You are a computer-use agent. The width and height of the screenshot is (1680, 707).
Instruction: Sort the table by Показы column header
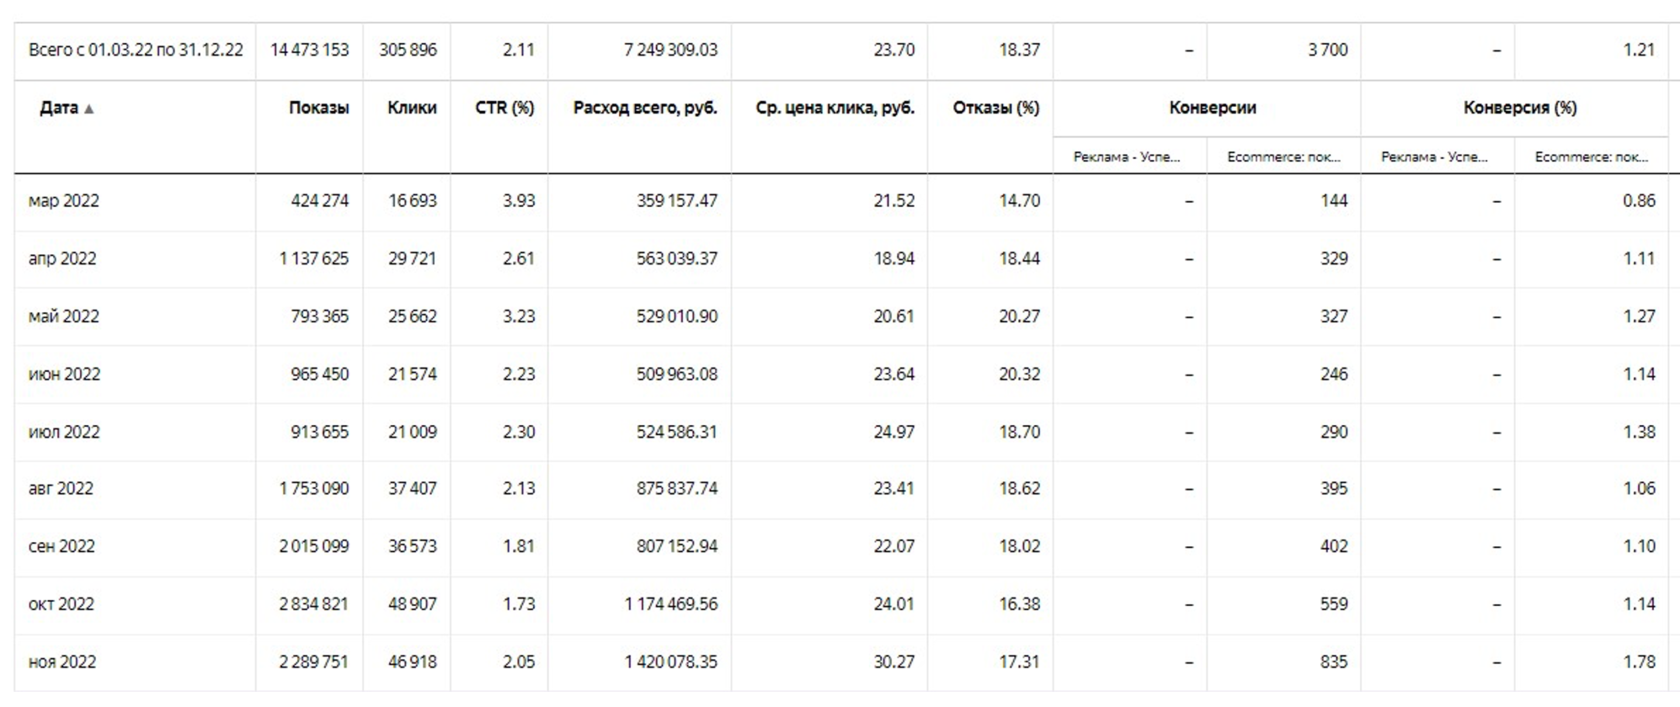tap(318, 108)
